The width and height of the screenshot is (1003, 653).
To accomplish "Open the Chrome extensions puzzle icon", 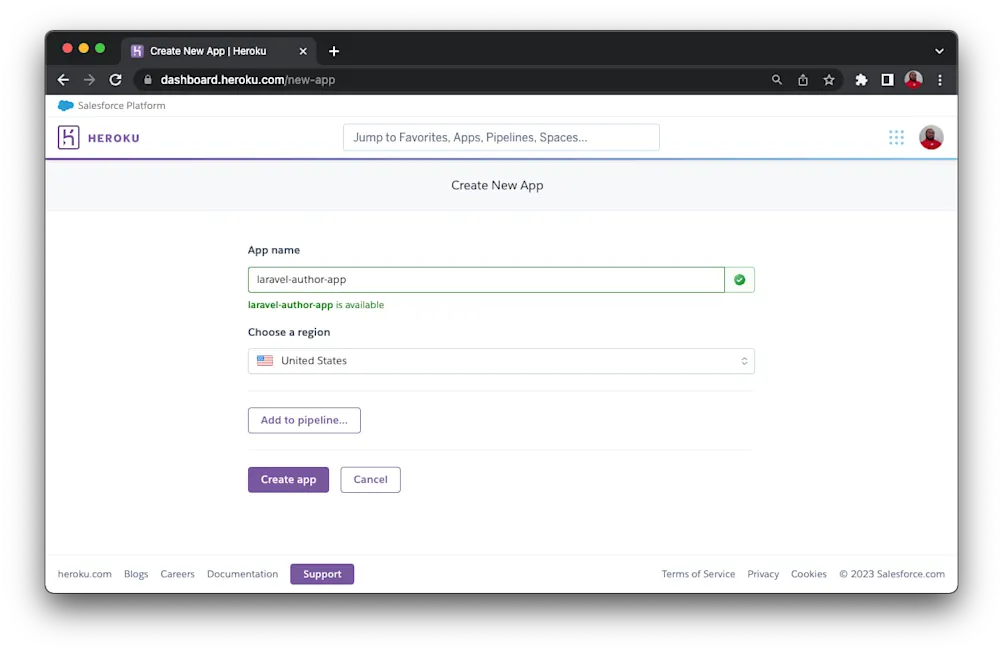I will point(861,79).
